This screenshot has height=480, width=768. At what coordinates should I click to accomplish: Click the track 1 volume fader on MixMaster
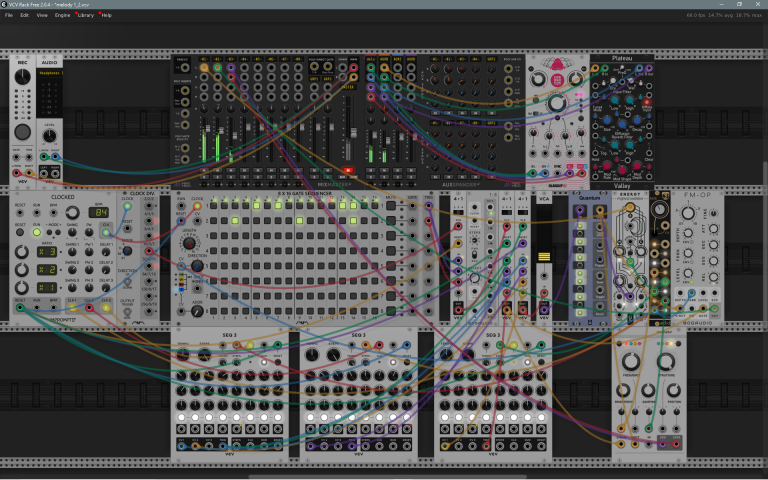208,128
